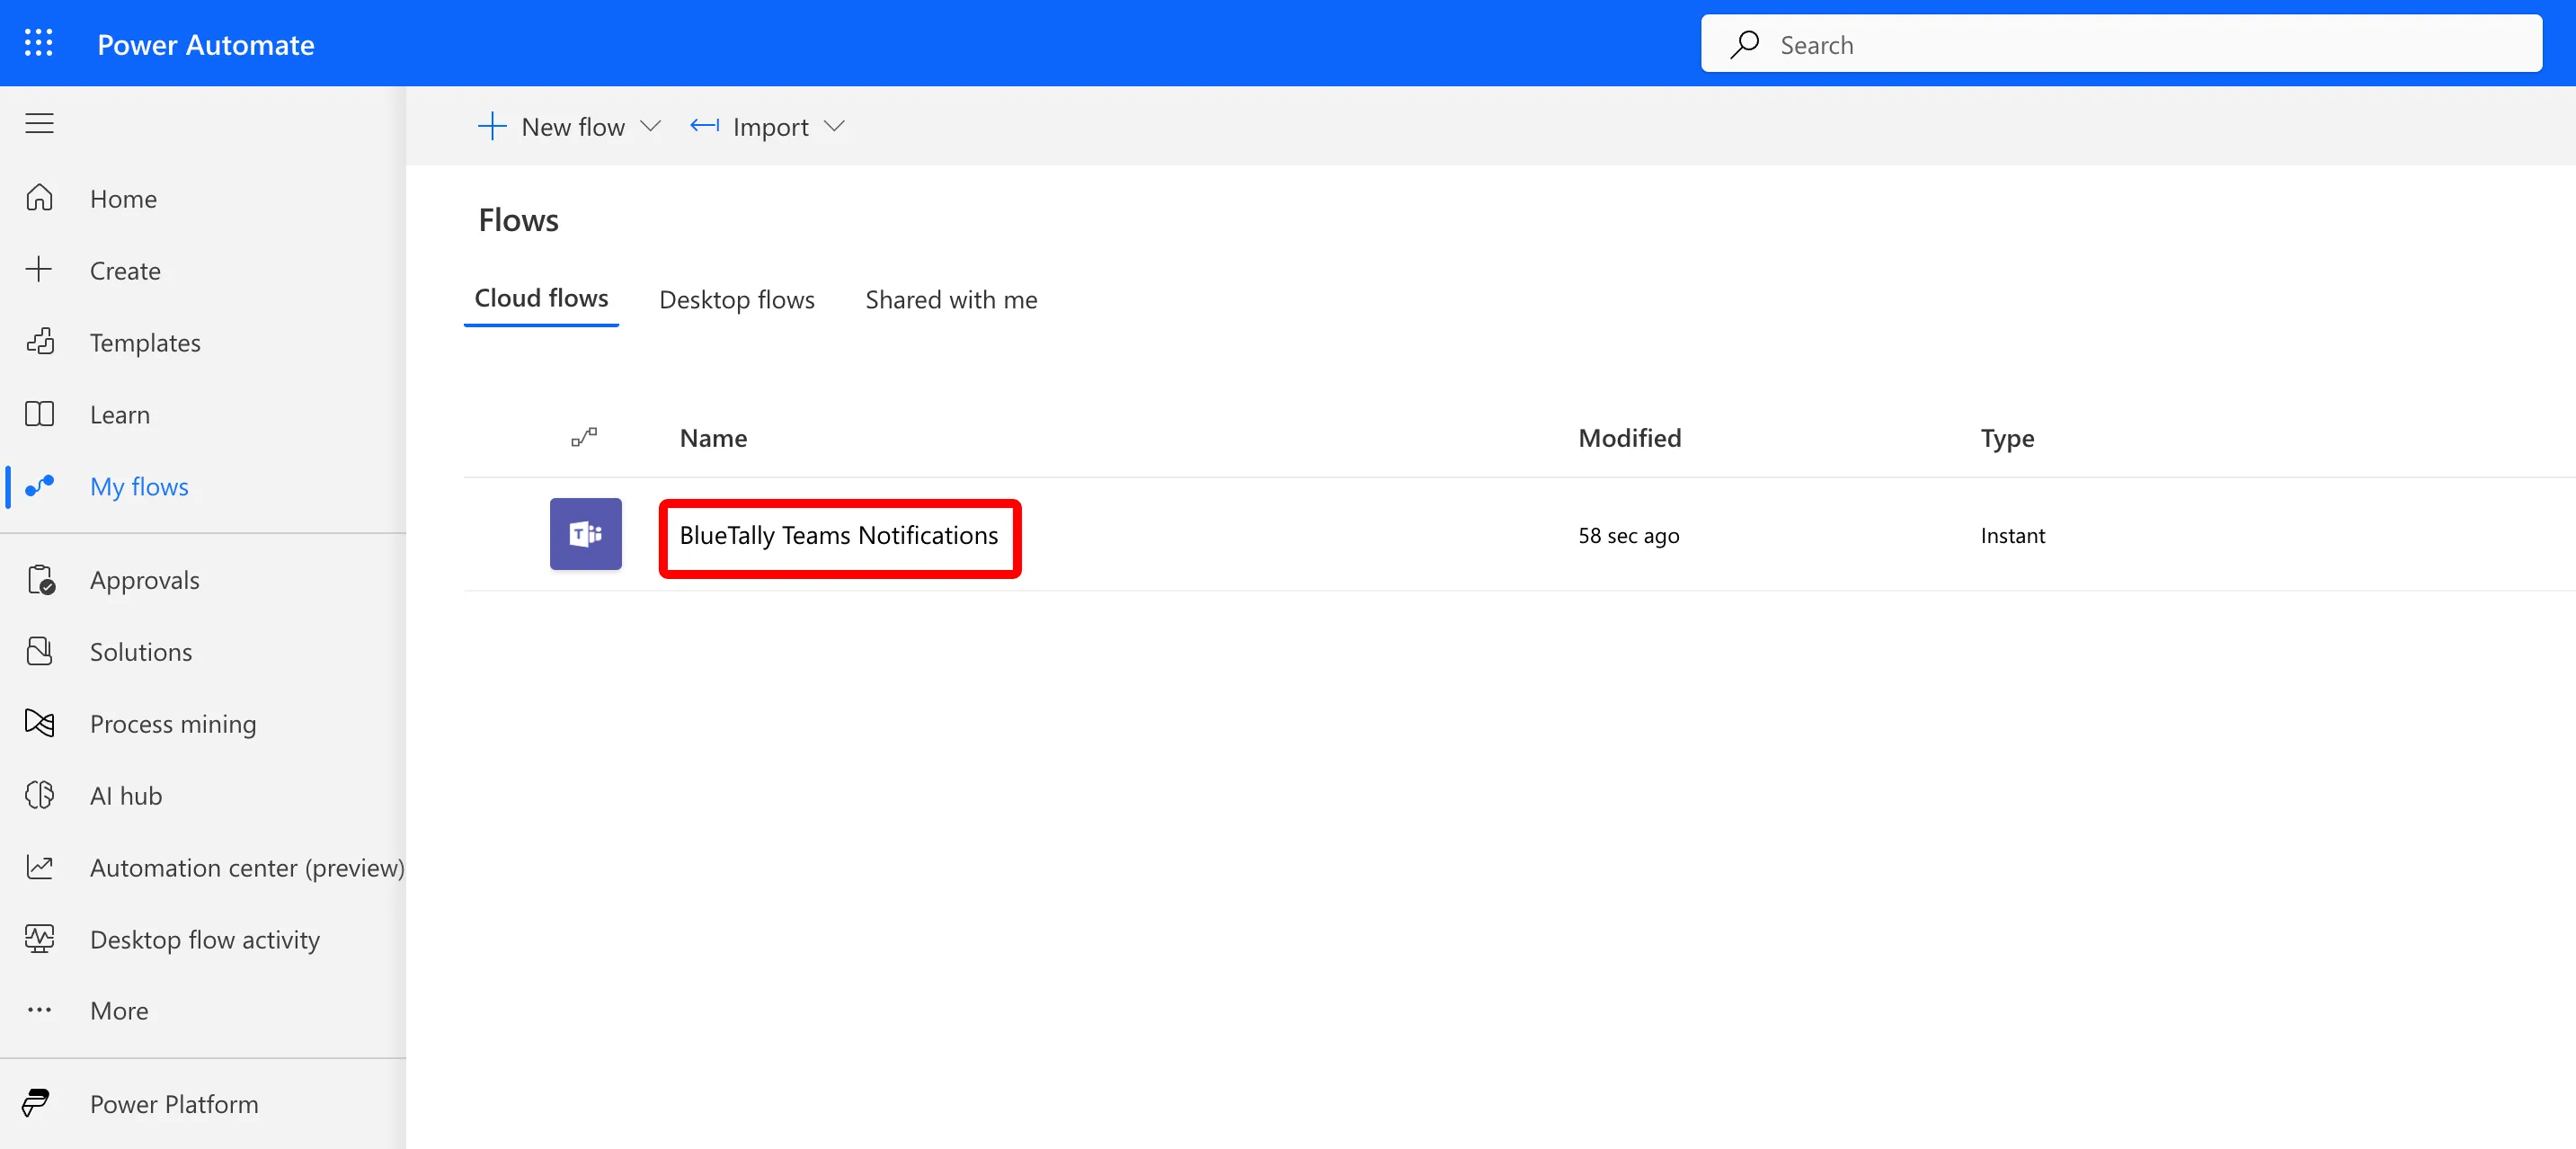Click the Approvals clipboard icon
Image resolution: width=2576 pixels, height=1149 pixels.
[41, 580]
